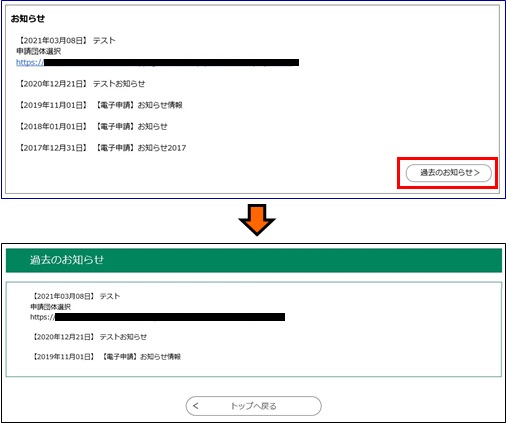506x423 pixels.
Task: Click 申請団体選択 text in the top panel
Action: click(39, 51)
